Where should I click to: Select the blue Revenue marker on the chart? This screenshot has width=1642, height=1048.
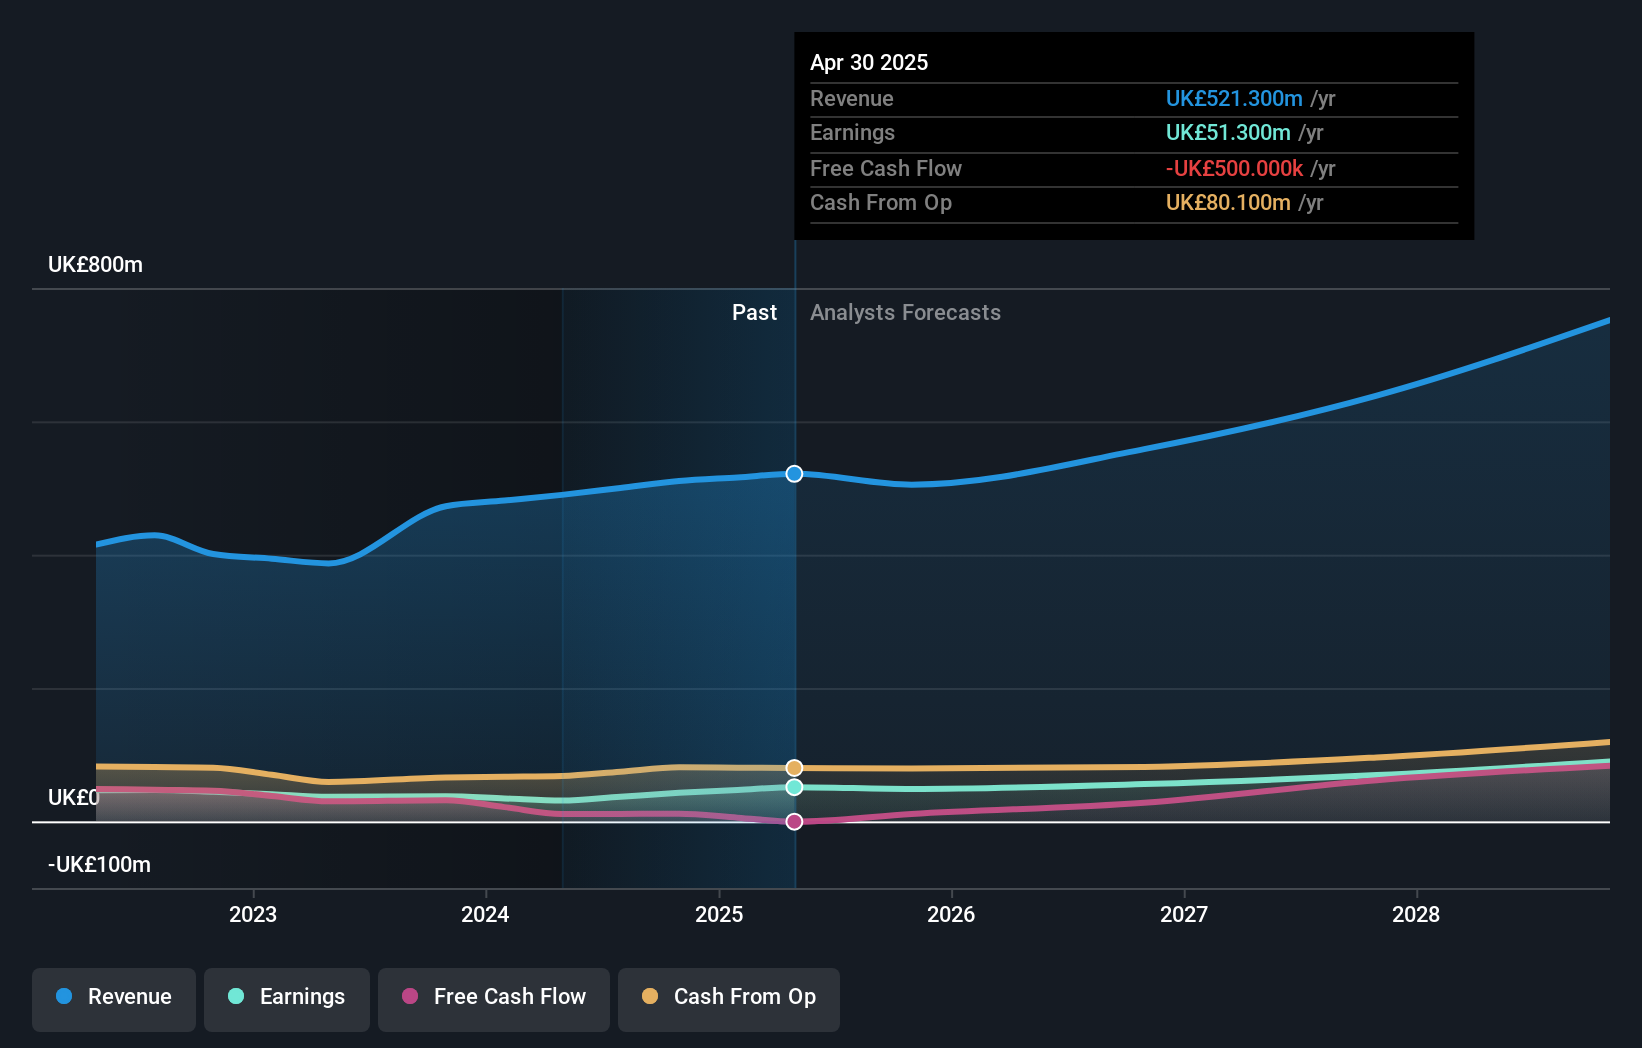coord(793,474)
